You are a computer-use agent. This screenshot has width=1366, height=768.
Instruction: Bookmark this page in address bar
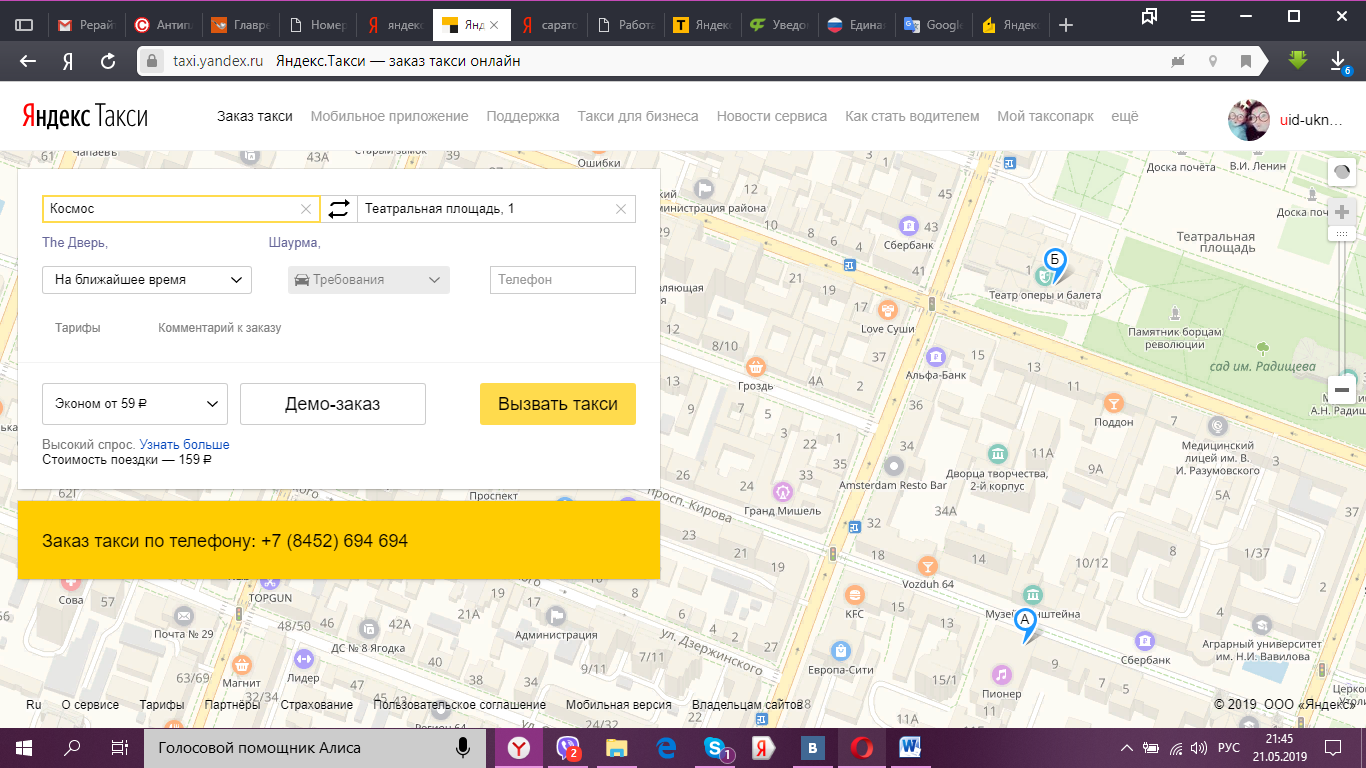click(1246, 61)
